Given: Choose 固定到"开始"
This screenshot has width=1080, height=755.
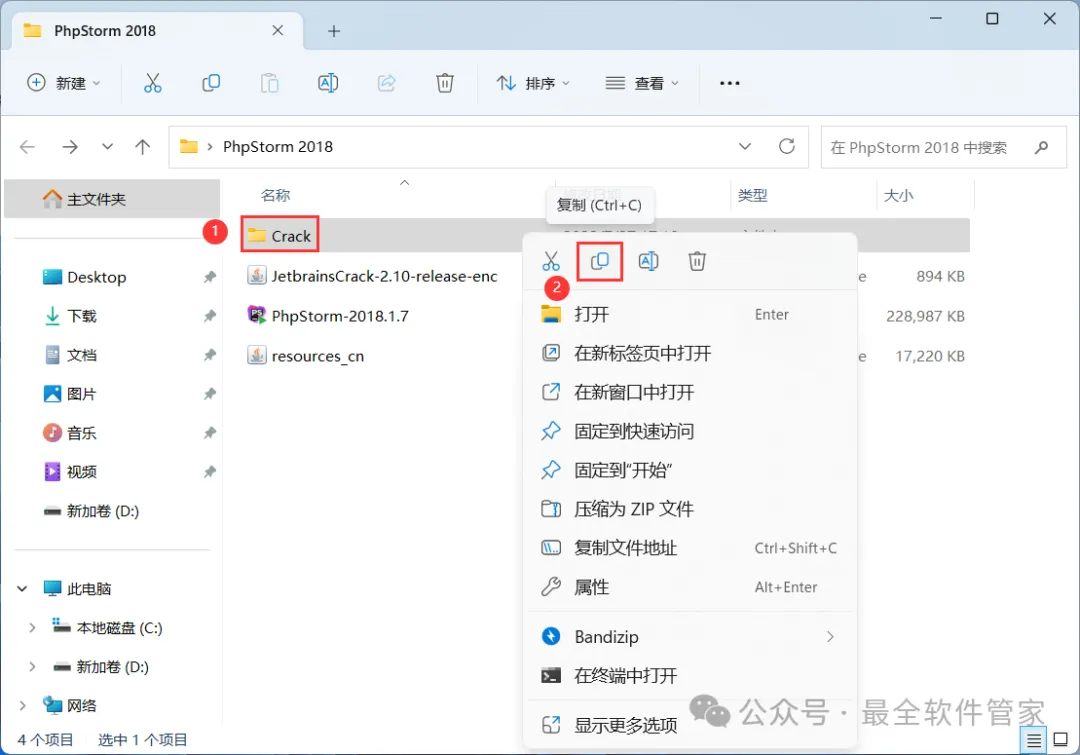Looking at the screenshot, I should [689, 470].
